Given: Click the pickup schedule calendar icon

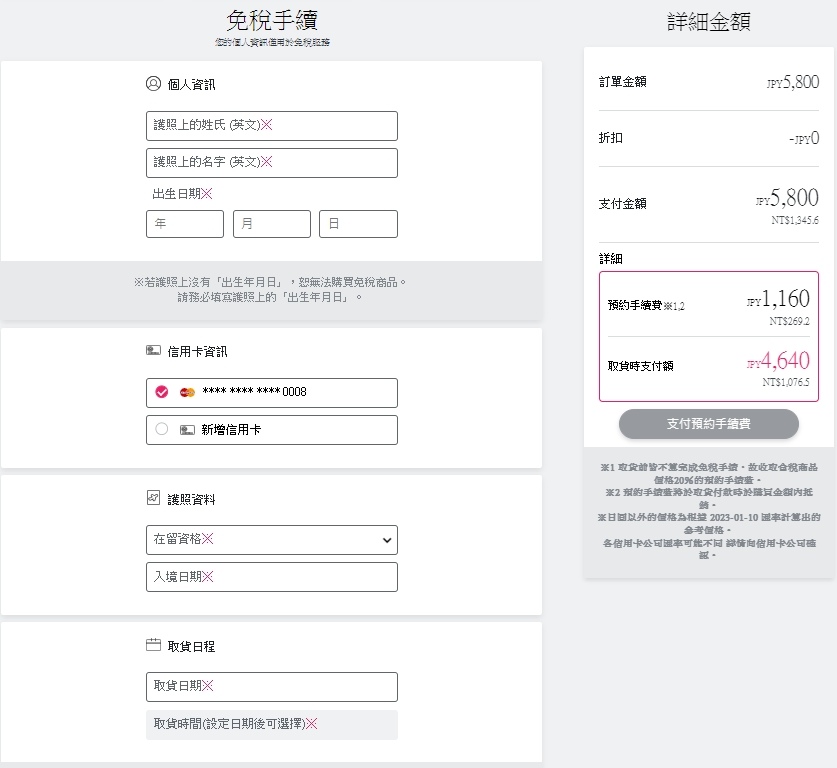Looking at the screenshot, I should coord(153,645).
